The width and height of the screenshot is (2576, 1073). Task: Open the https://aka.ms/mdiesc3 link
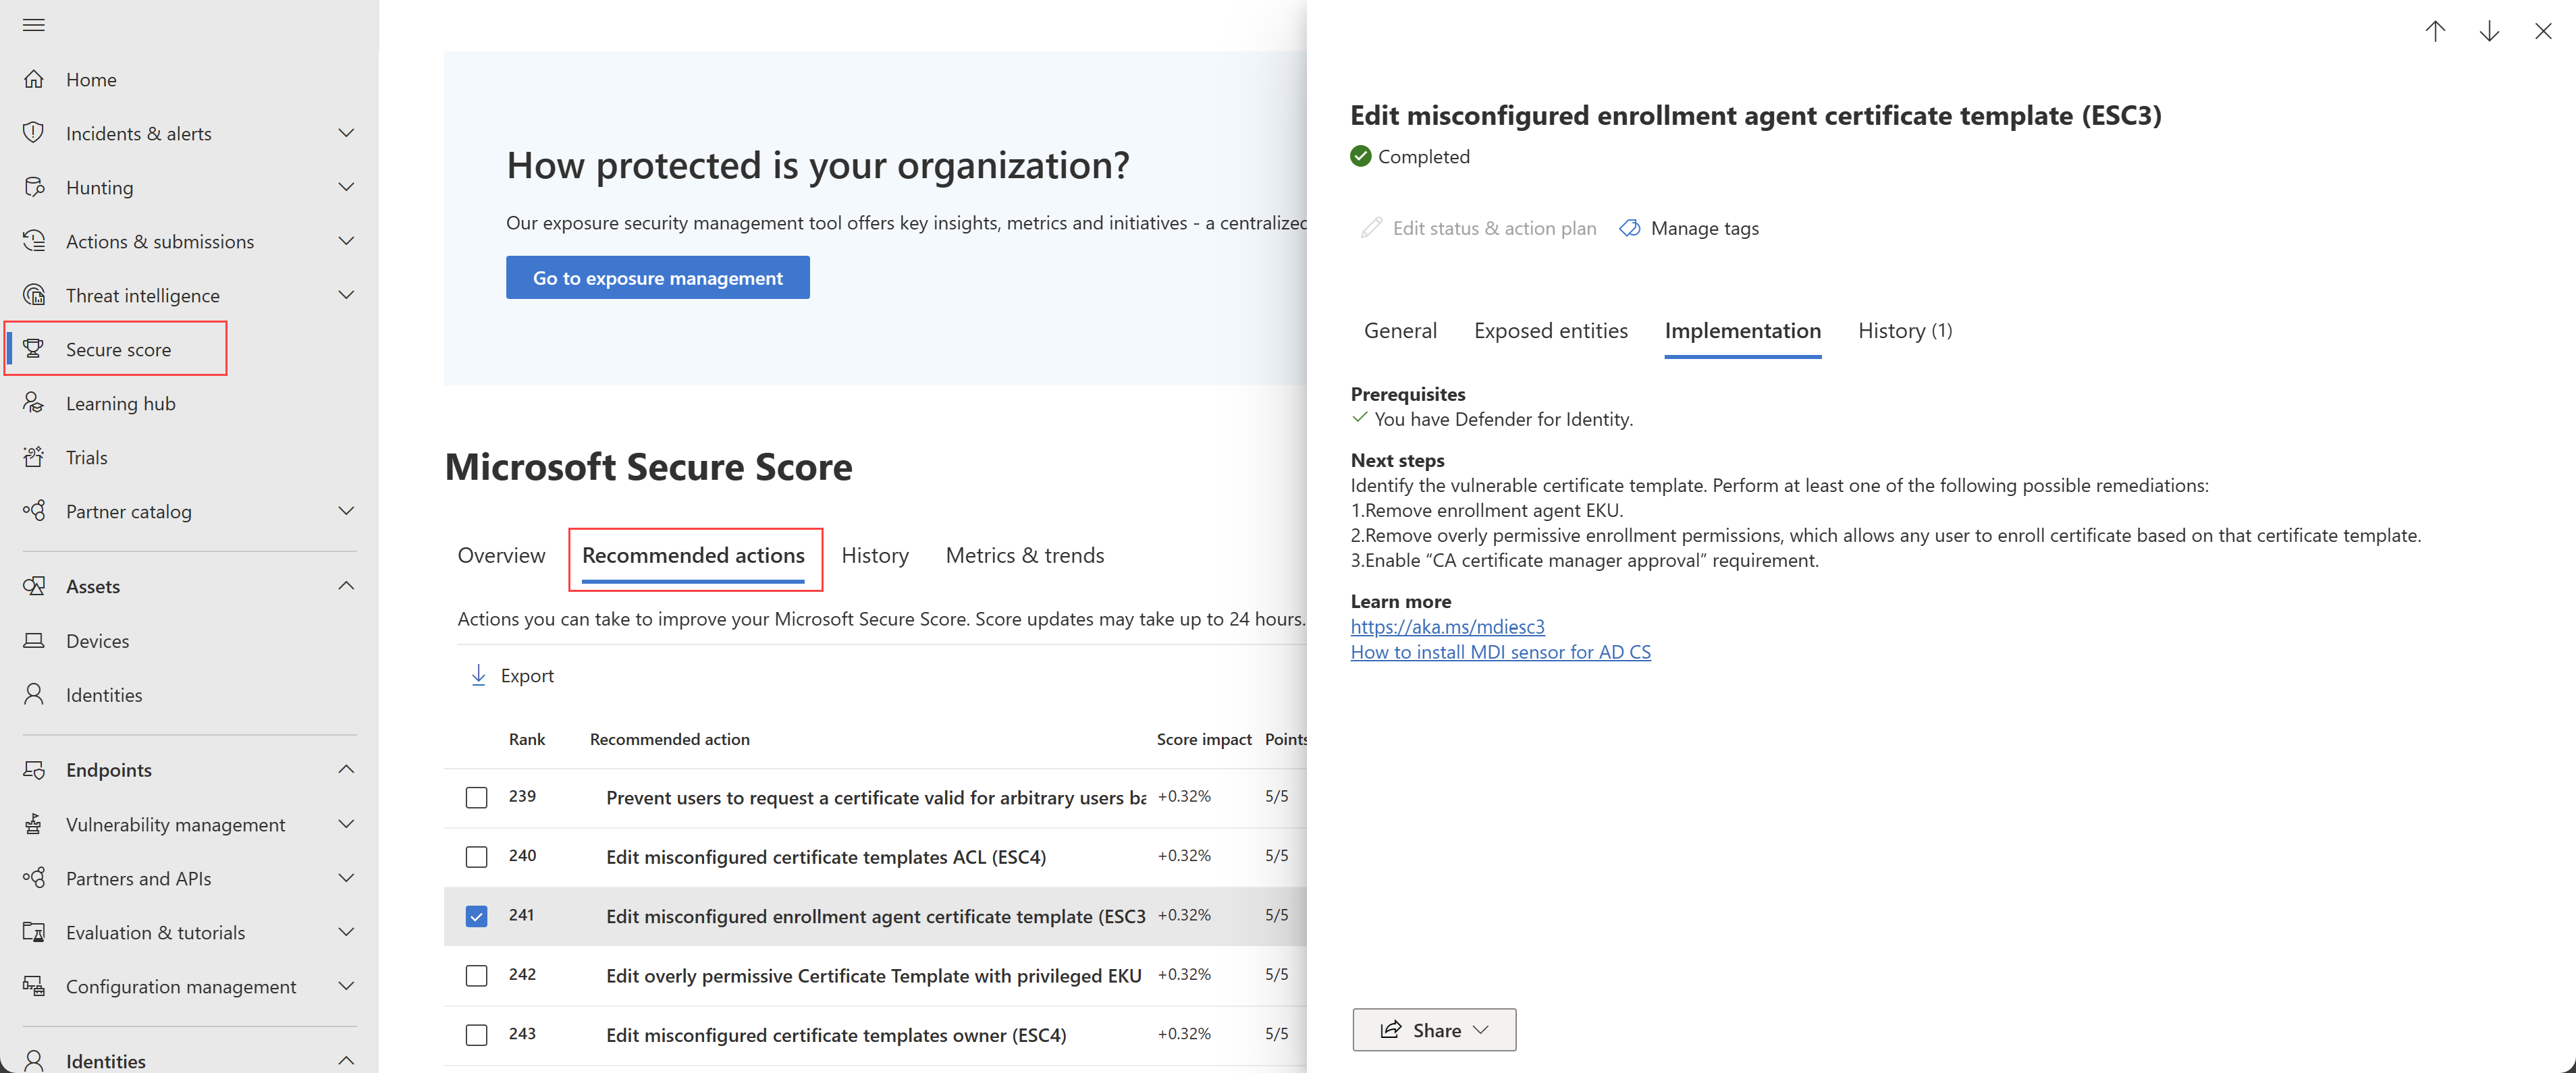tap(1447, 627)
